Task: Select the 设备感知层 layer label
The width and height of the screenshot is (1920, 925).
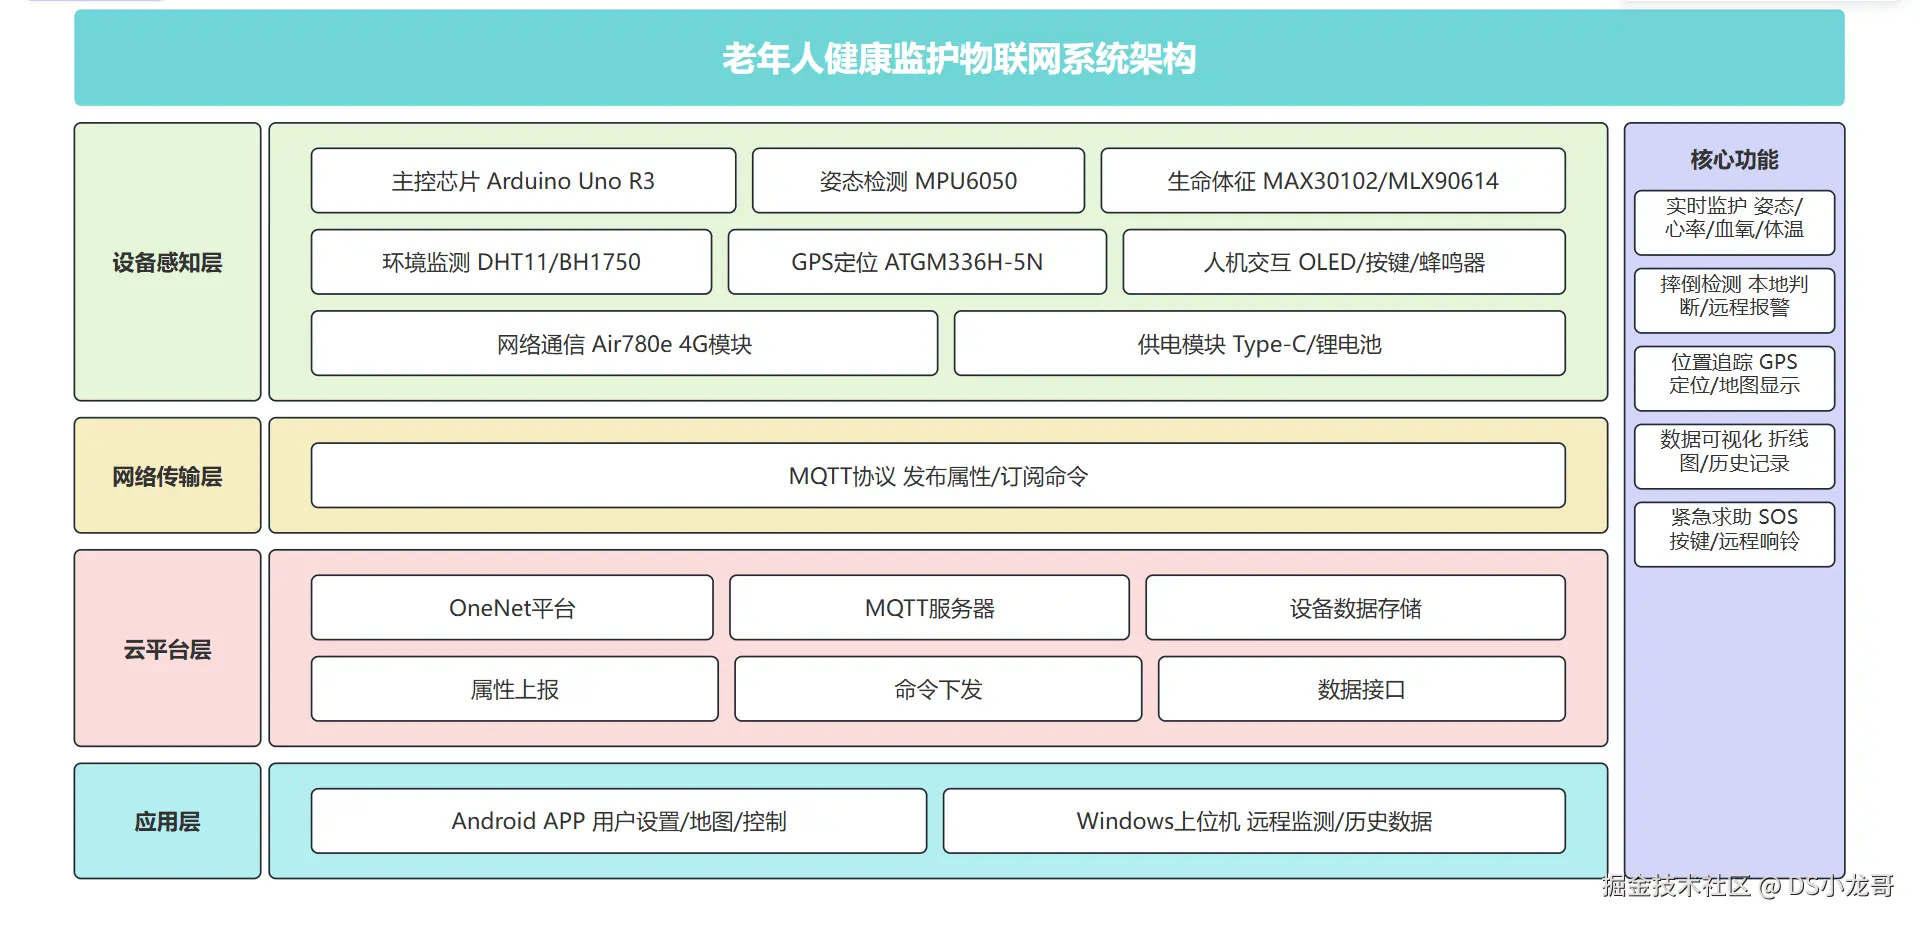Action: coord(167,262)
